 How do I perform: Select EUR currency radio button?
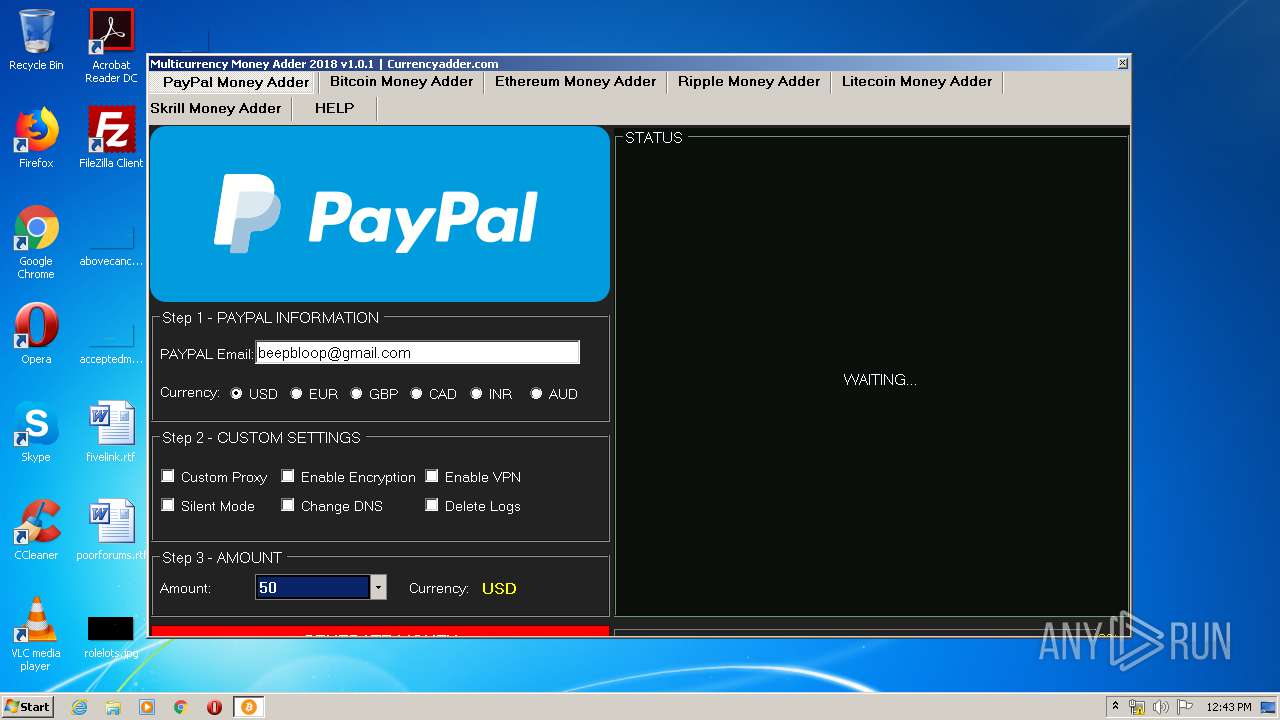pos(296,394)
